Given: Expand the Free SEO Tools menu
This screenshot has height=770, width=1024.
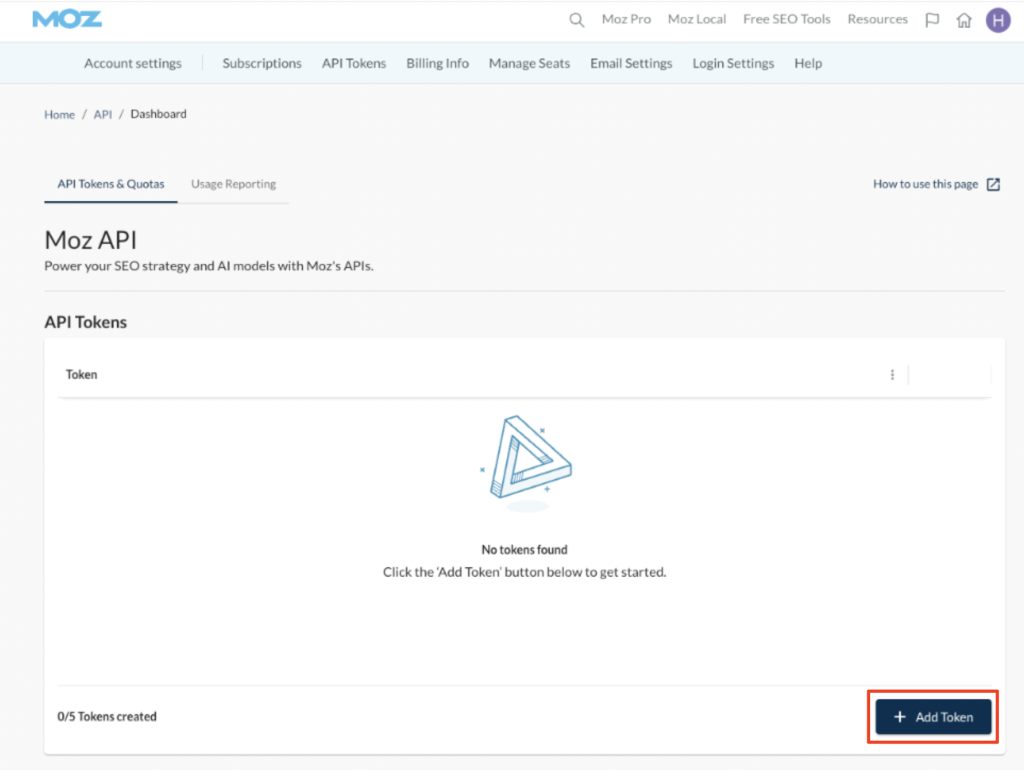Looking at the screenshot, I should point(786,19).
